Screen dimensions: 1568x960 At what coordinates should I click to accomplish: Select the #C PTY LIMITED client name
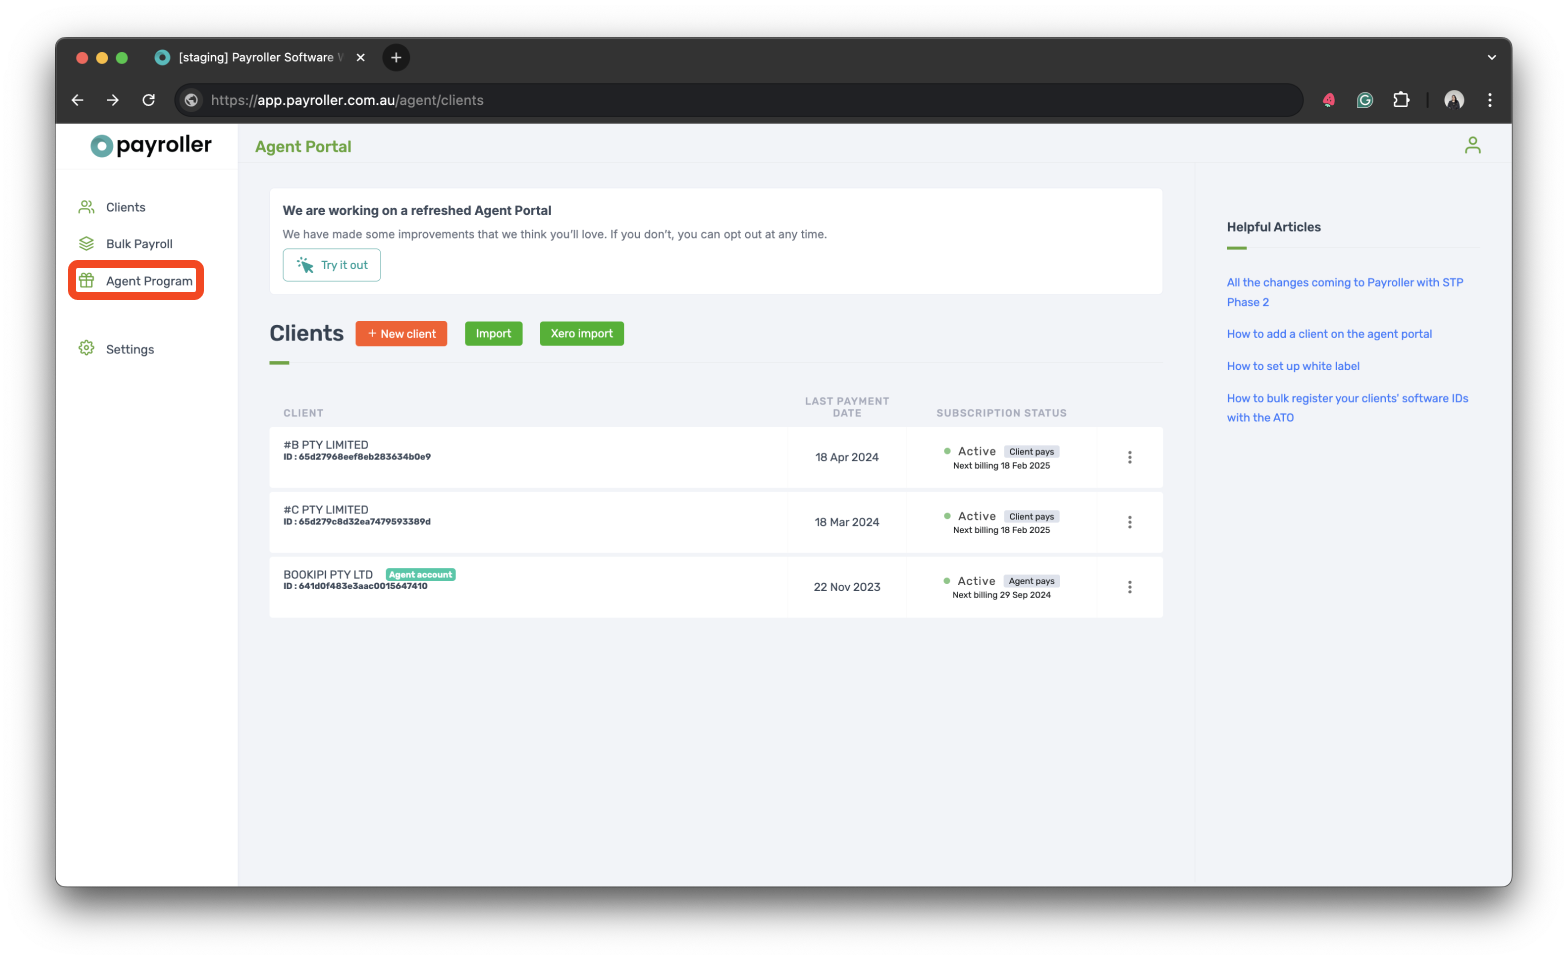[326, 510]
